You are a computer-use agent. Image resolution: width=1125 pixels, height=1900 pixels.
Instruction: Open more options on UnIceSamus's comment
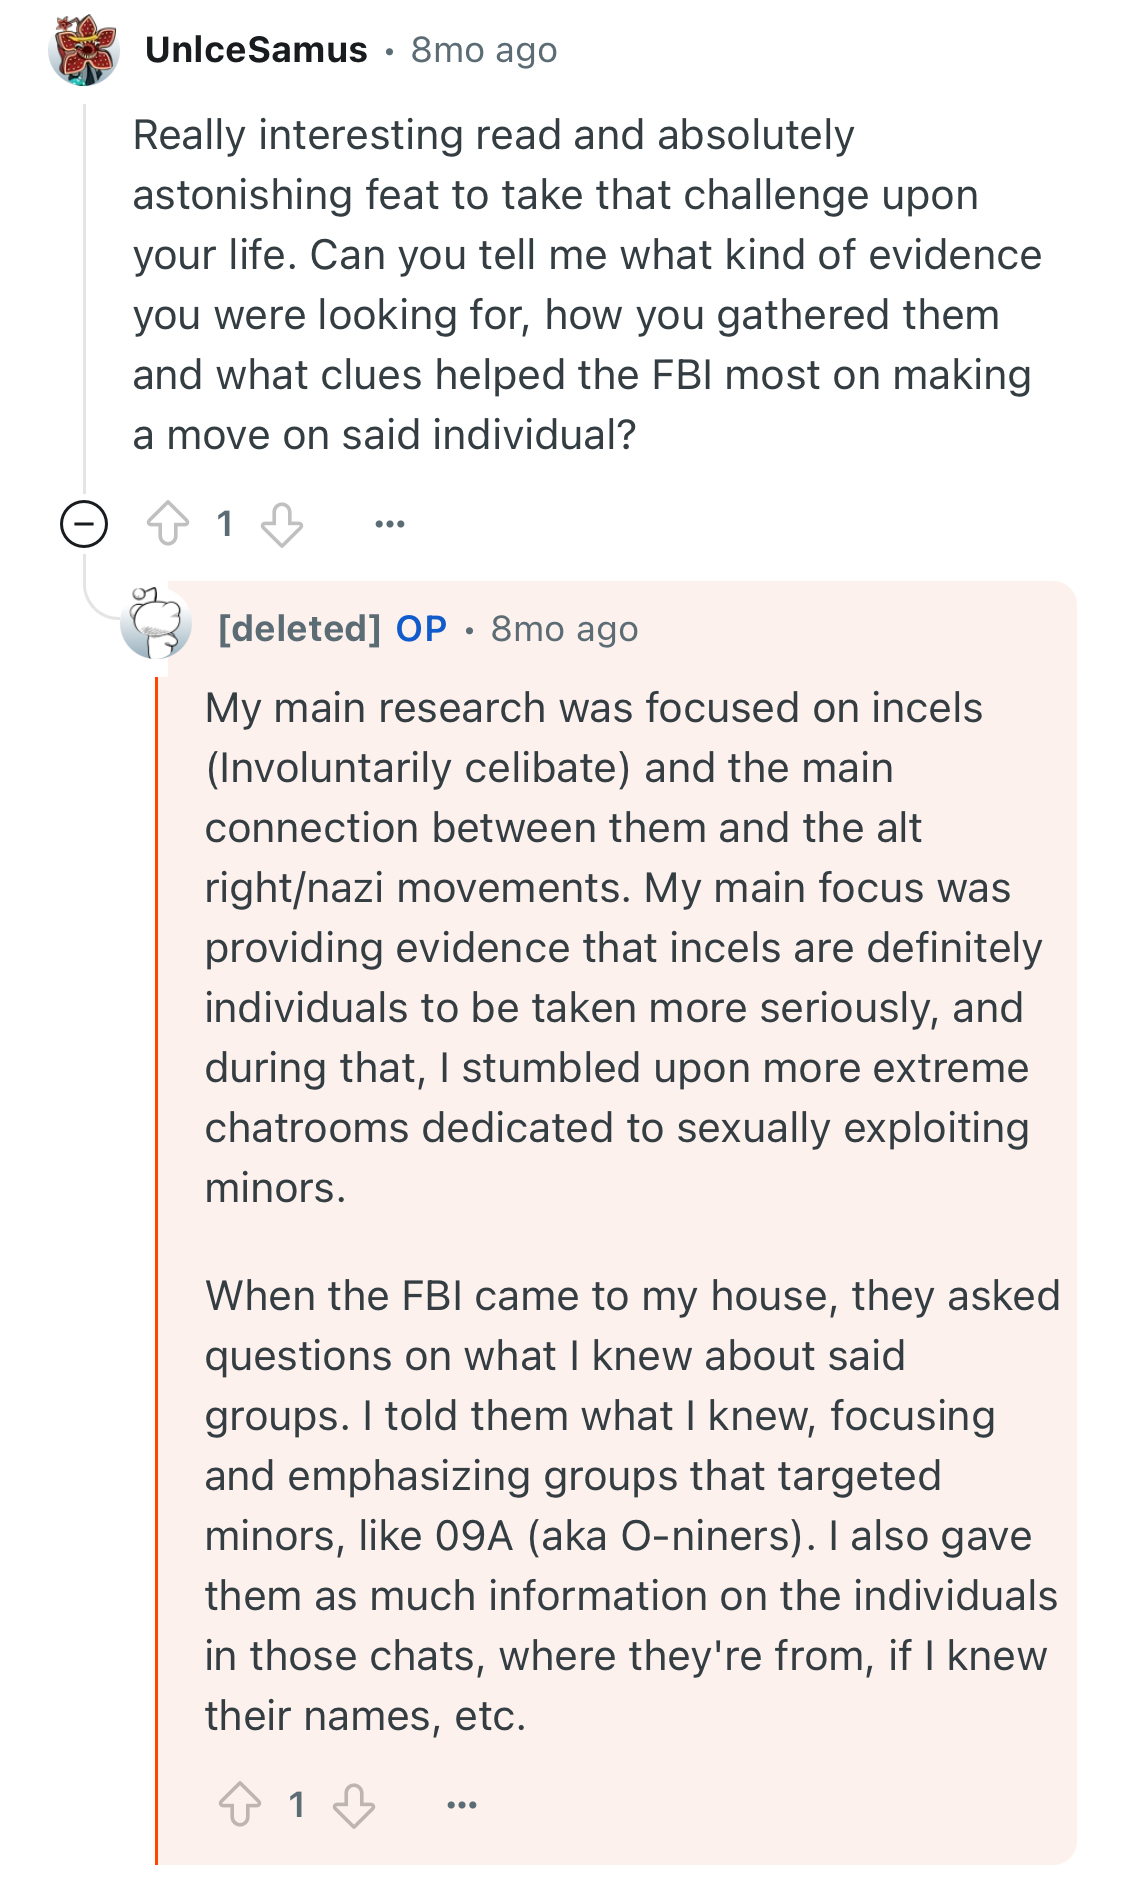click(389, 524)
